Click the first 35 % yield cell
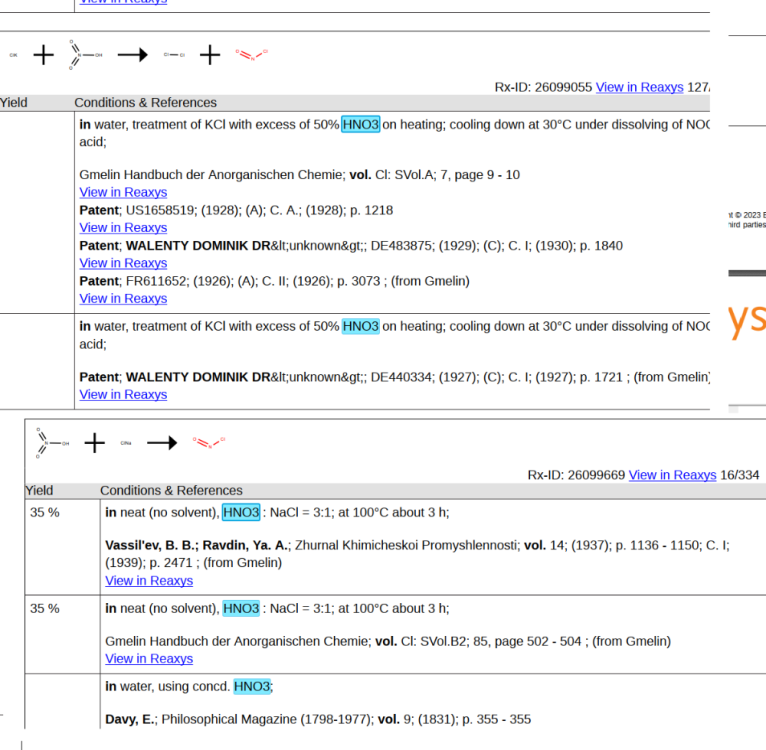This screenshot has height=750, width=766. coord(44,513)
